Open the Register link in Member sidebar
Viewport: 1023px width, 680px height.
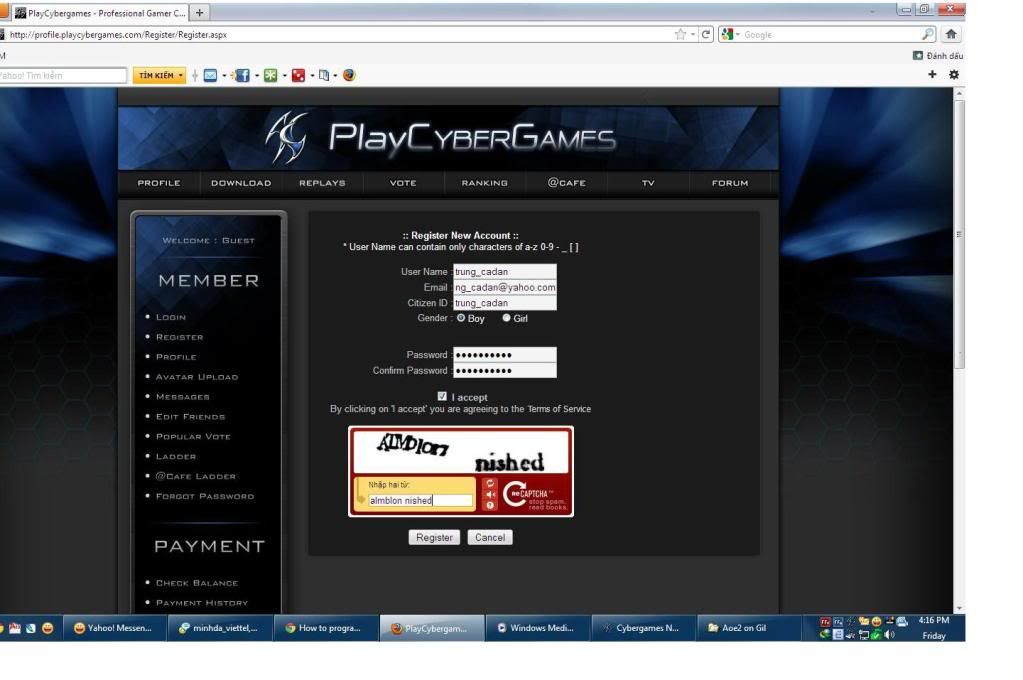coord(179,337)
